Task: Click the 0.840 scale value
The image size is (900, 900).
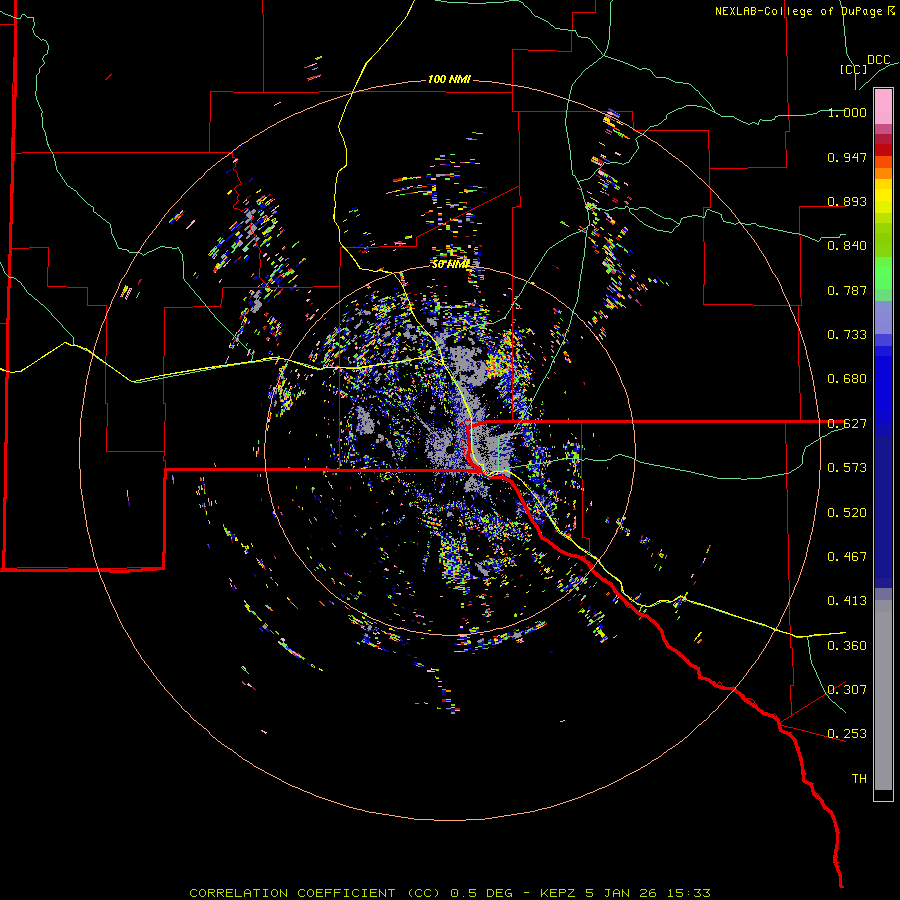Action: (847, 246)
